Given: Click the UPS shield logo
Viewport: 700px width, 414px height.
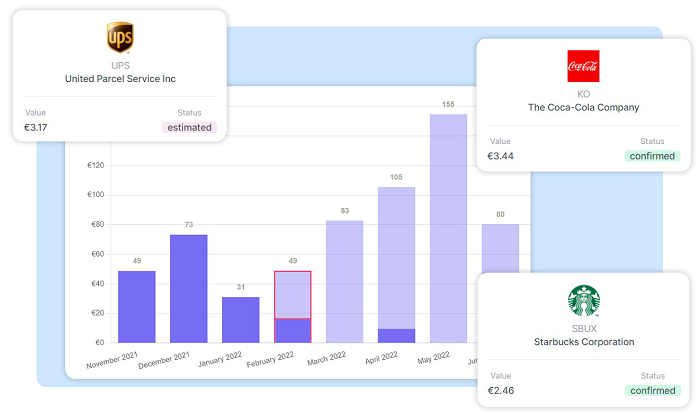Looking at the screenshot, I should 120,39.
